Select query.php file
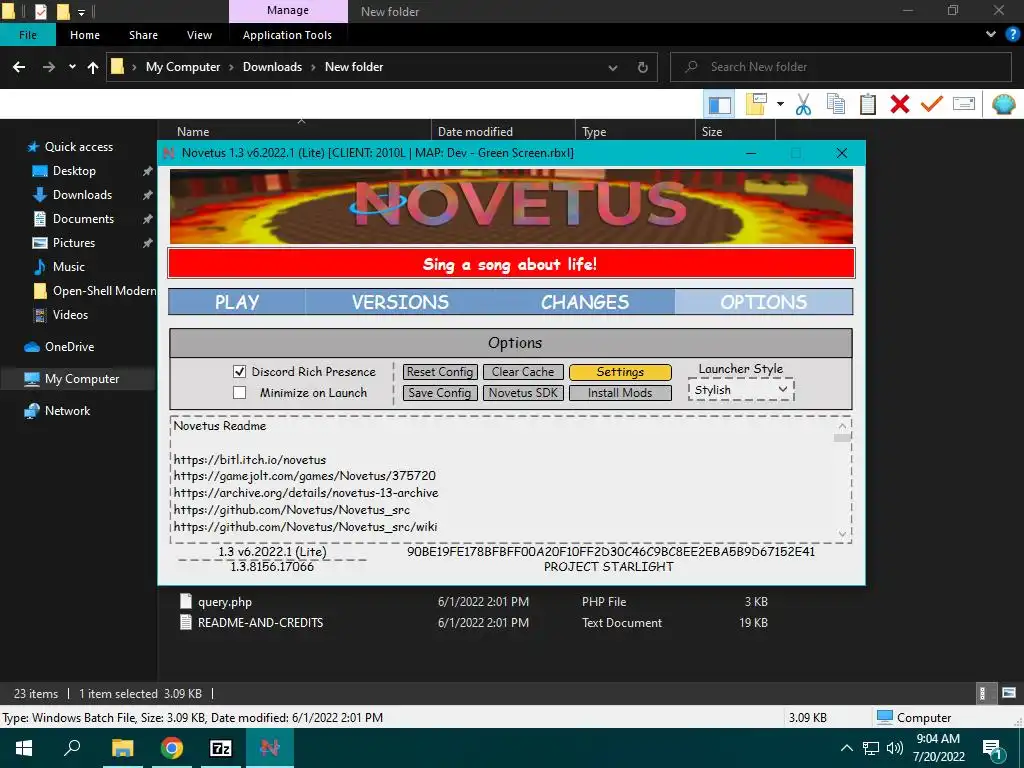The height and width of the screenshot is (768, 1024). coord(225,602)
